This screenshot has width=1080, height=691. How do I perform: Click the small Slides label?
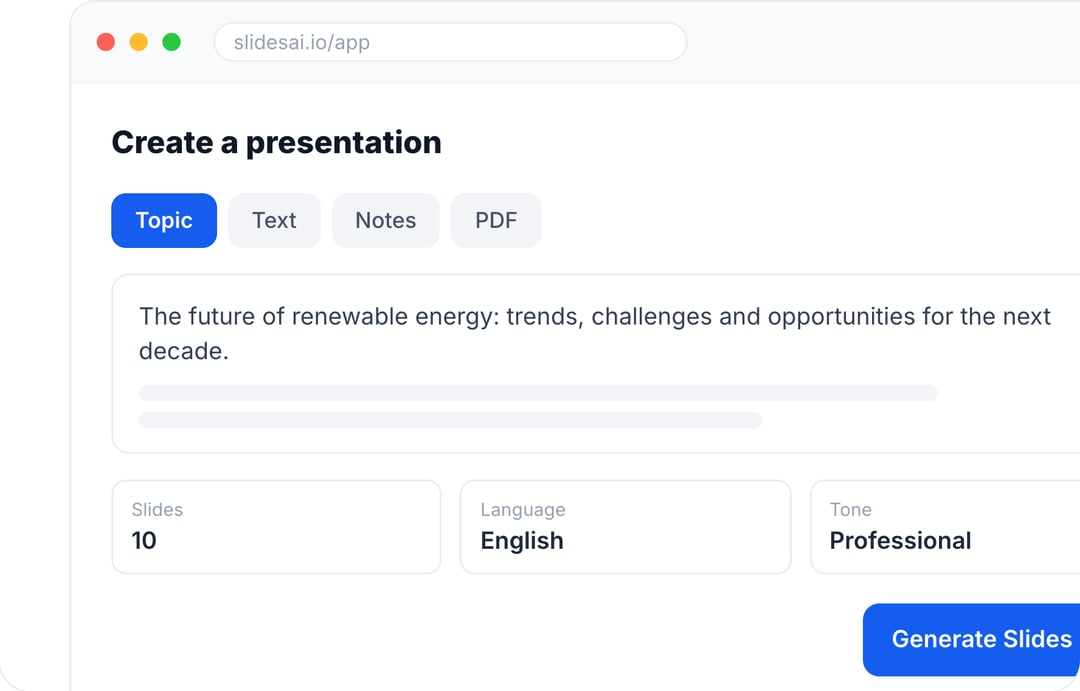tap(157, 510)
